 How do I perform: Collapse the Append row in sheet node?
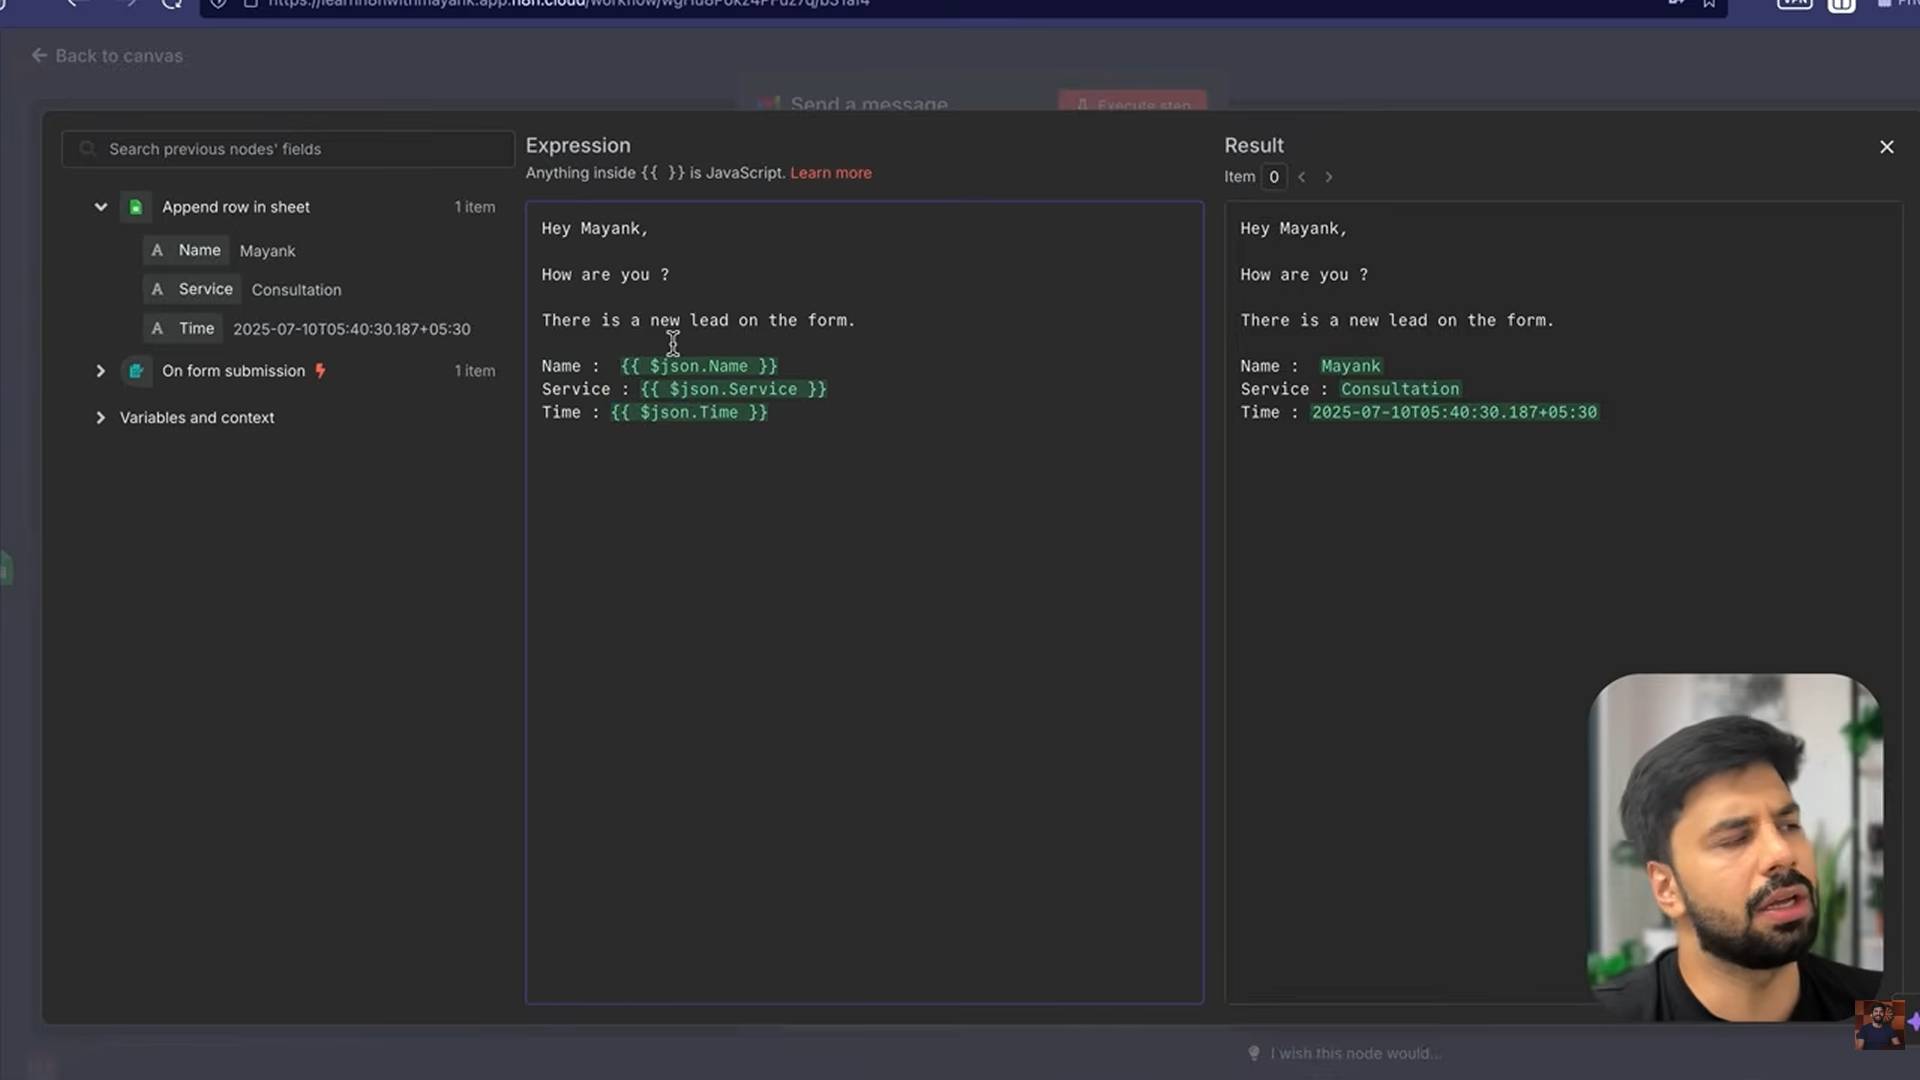coord(101,207)
